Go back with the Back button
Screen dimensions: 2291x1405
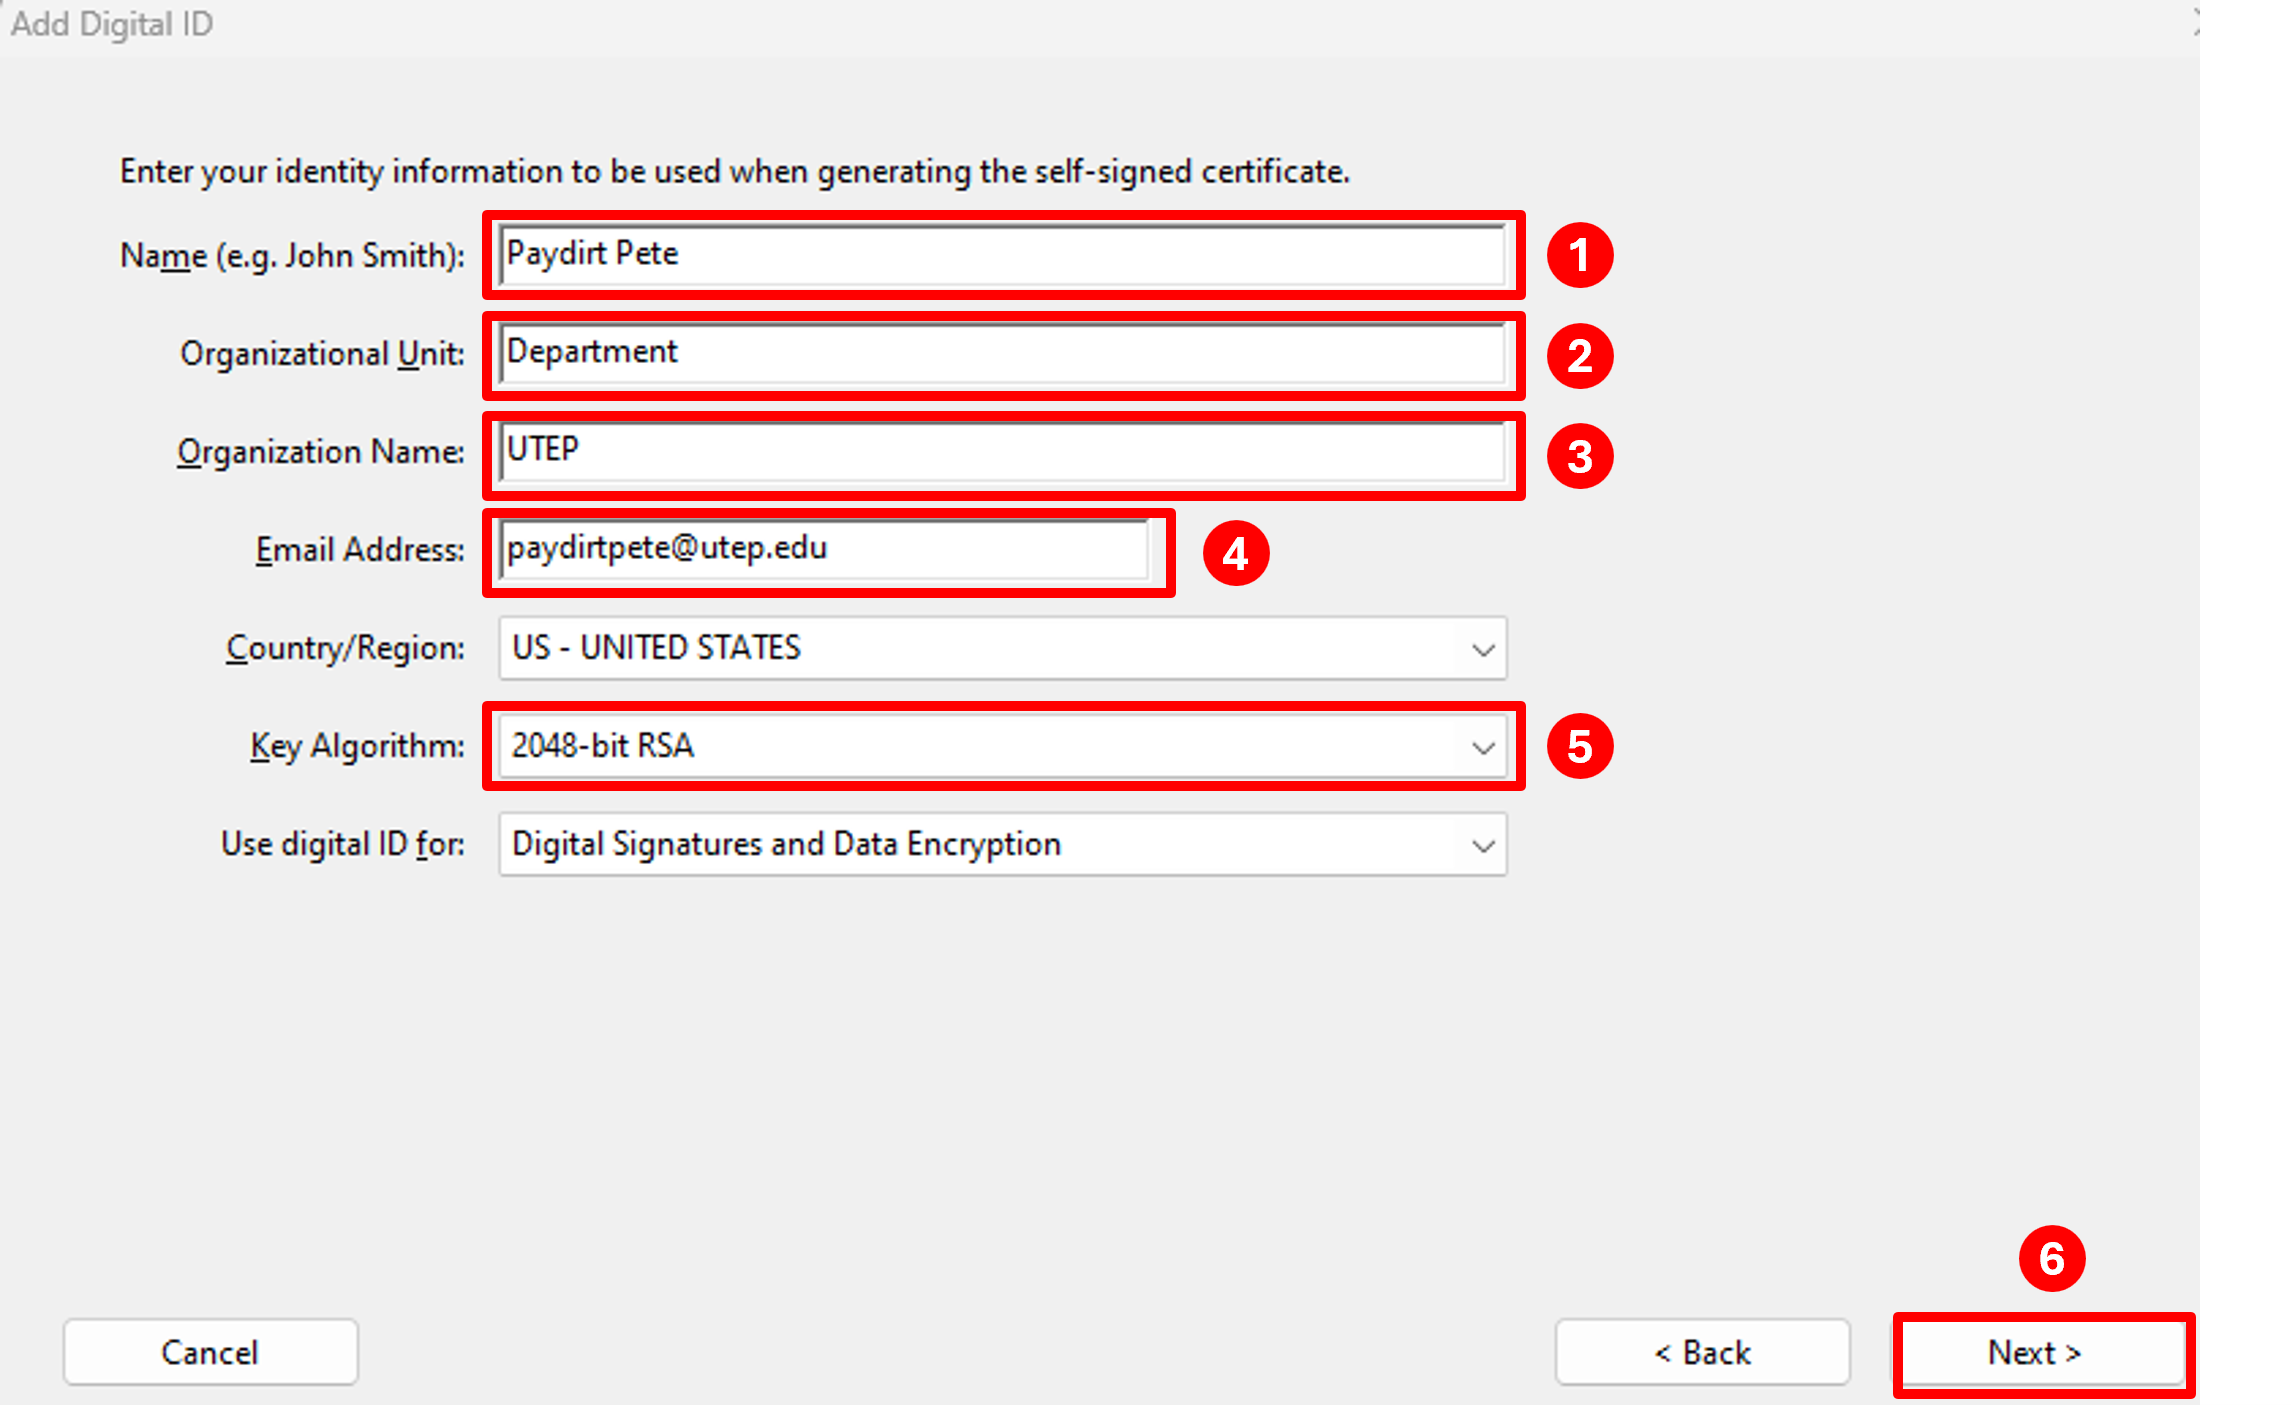(x=1702, y=1352)
